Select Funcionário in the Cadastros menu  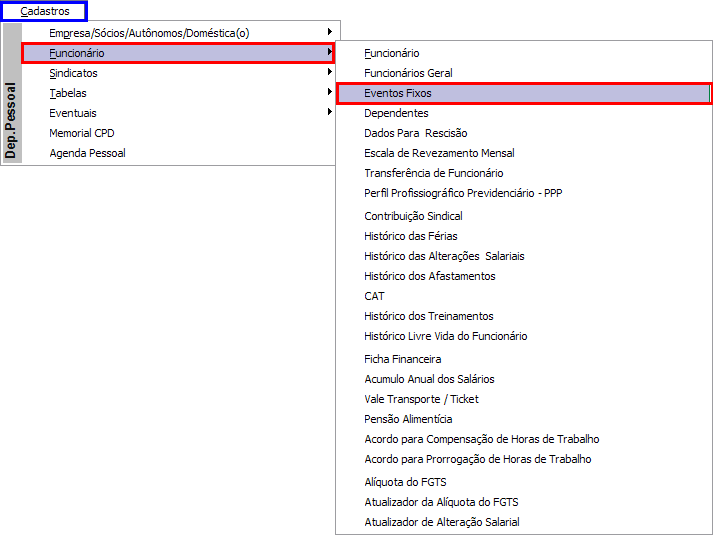click(x=178, y=53)
